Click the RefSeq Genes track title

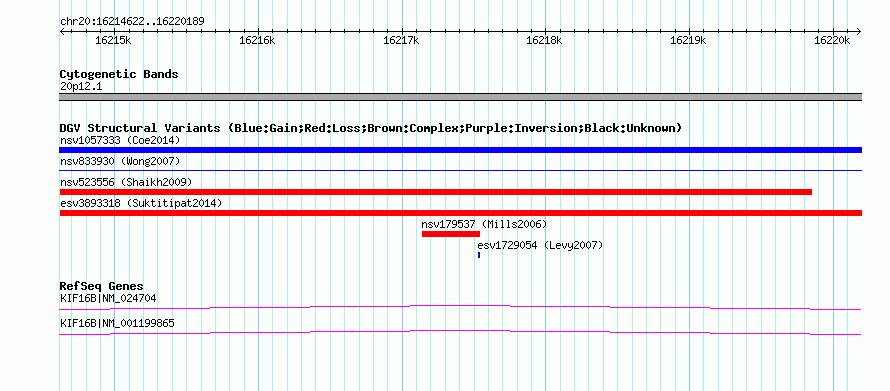(x=102, y=286)
